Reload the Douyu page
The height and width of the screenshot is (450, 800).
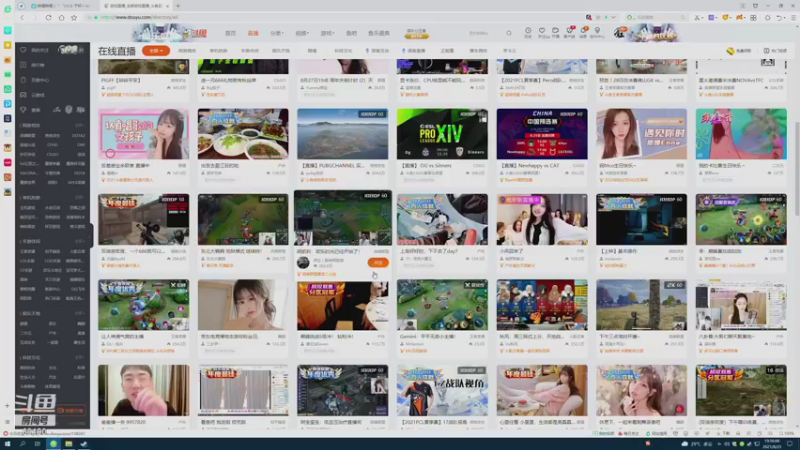pos(48,17)
